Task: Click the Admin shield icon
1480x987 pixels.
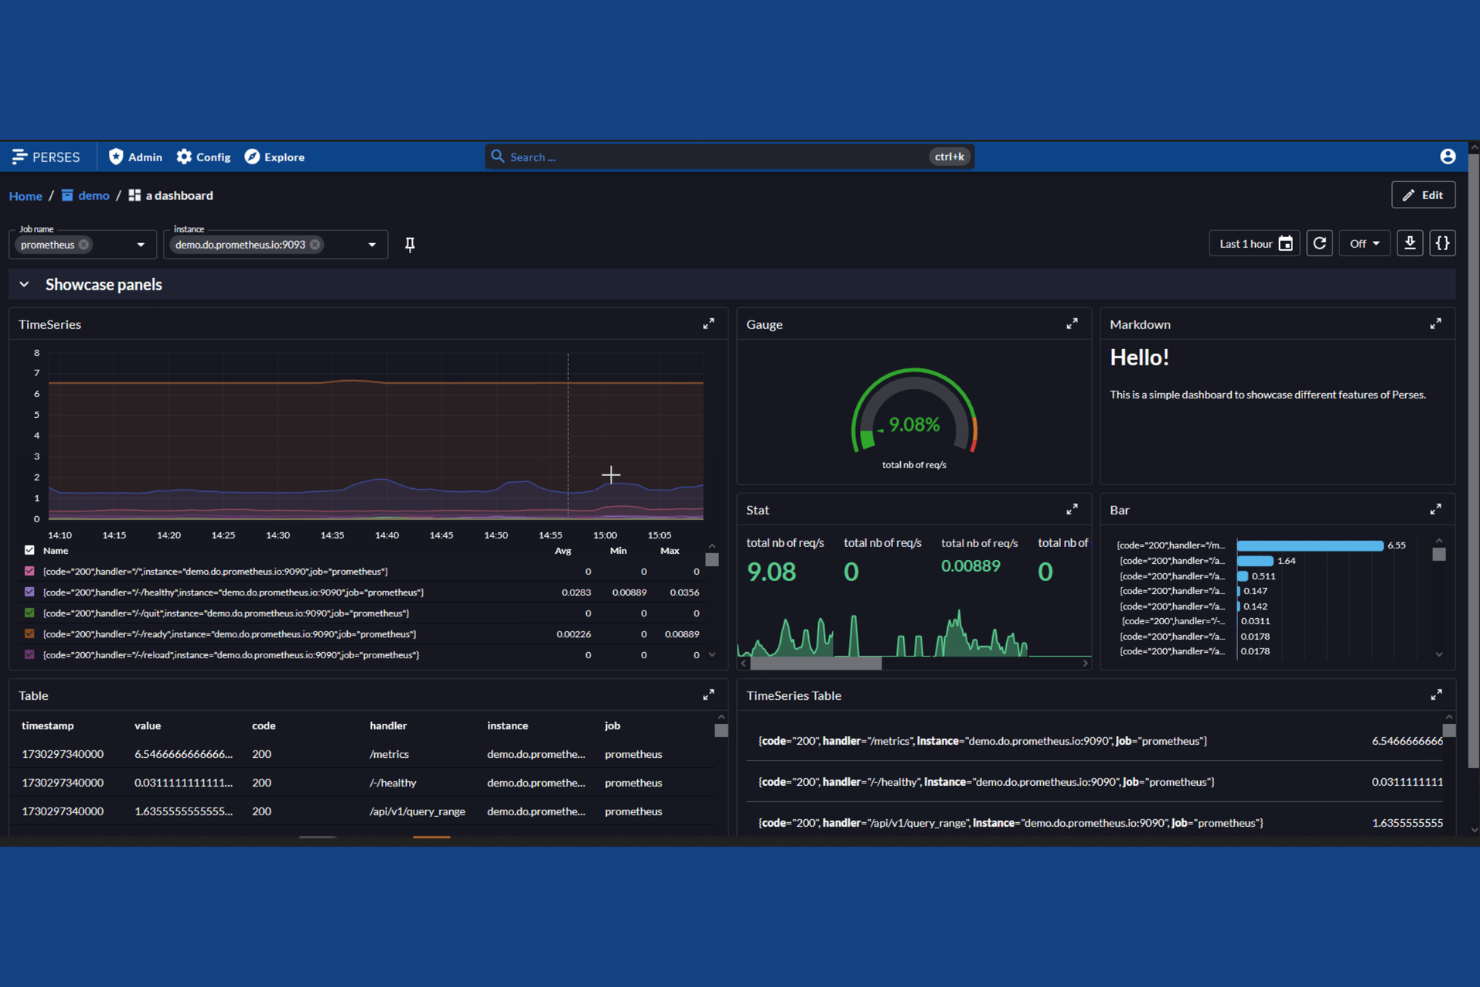Action: (115, 156)
